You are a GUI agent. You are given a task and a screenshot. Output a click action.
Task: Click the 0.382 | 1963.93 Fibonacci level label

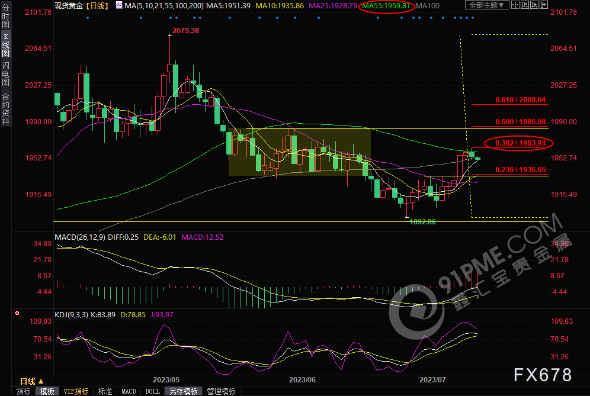[x=520, y=143]
